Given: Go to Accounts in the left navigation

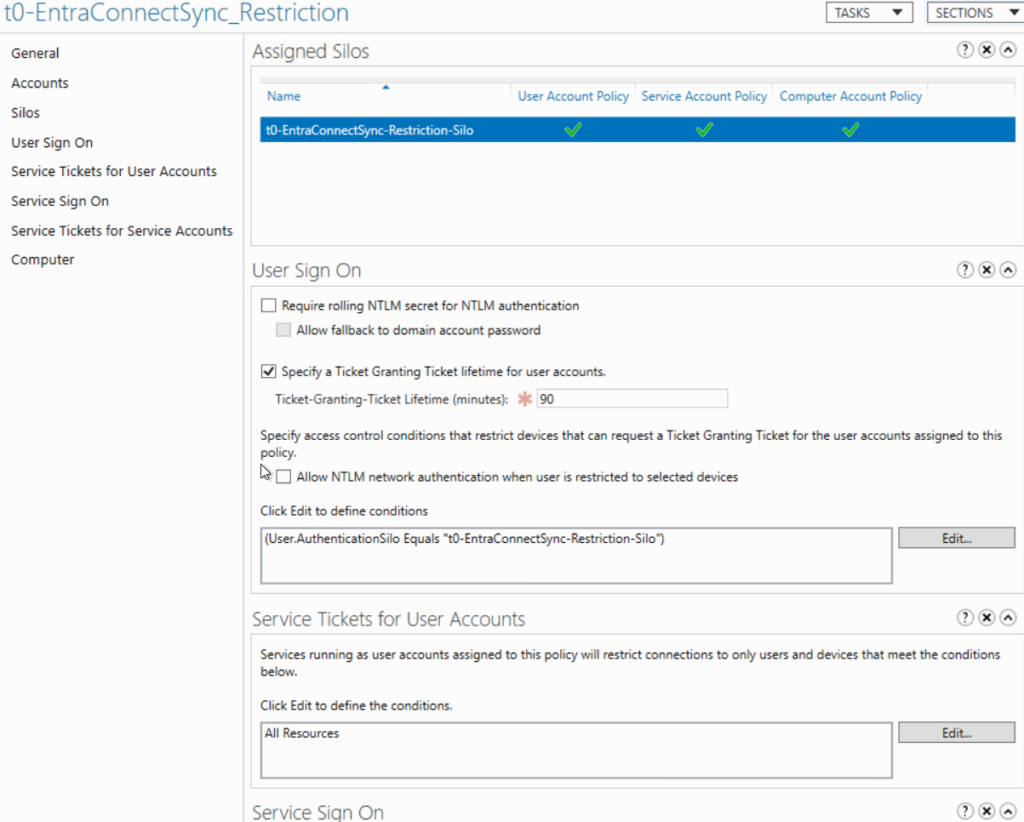Looking at the screenshot, I should (40, 83).
